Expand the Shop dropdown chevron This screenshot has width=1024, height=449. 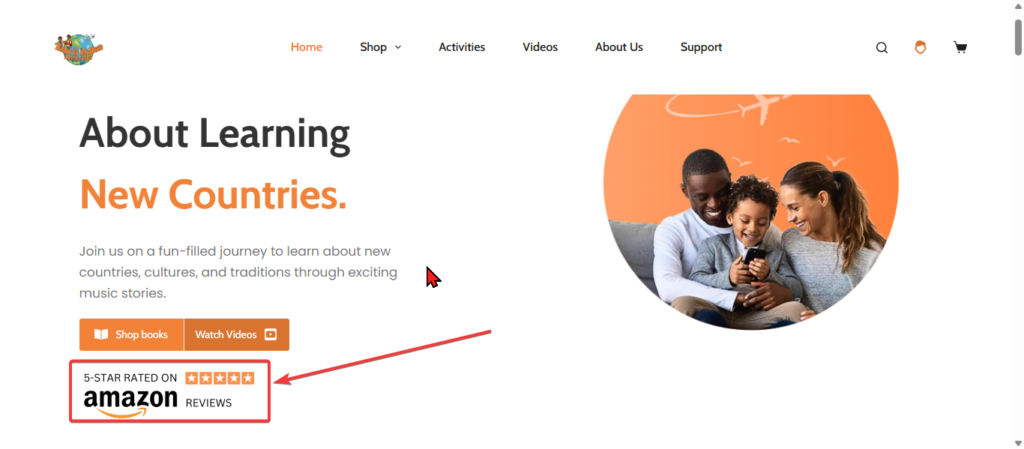coord(398,48)
